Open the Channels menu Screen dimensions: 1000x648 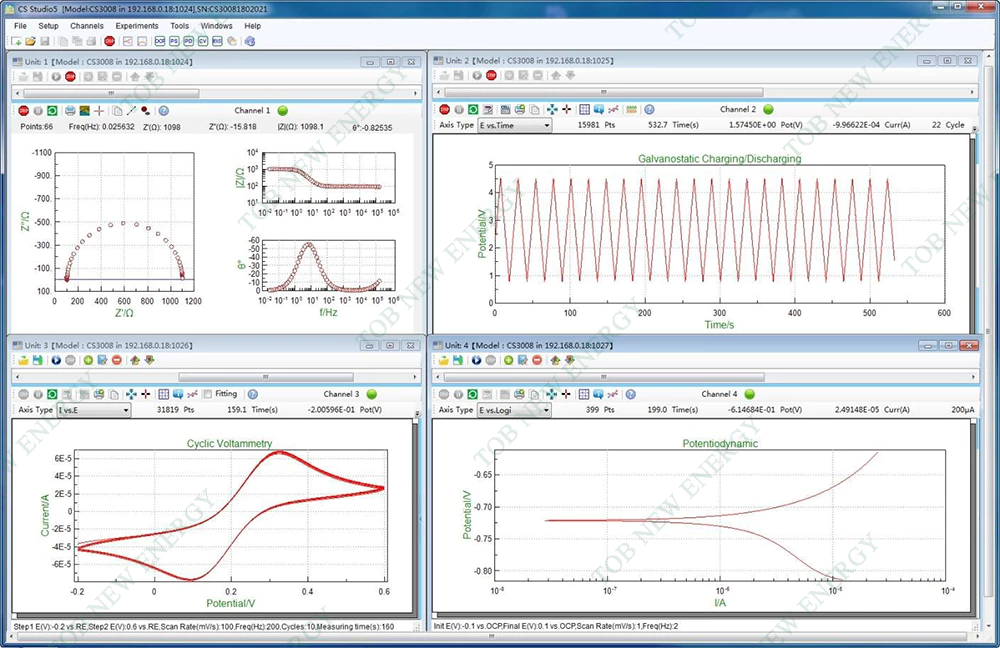tap(87, 26)
